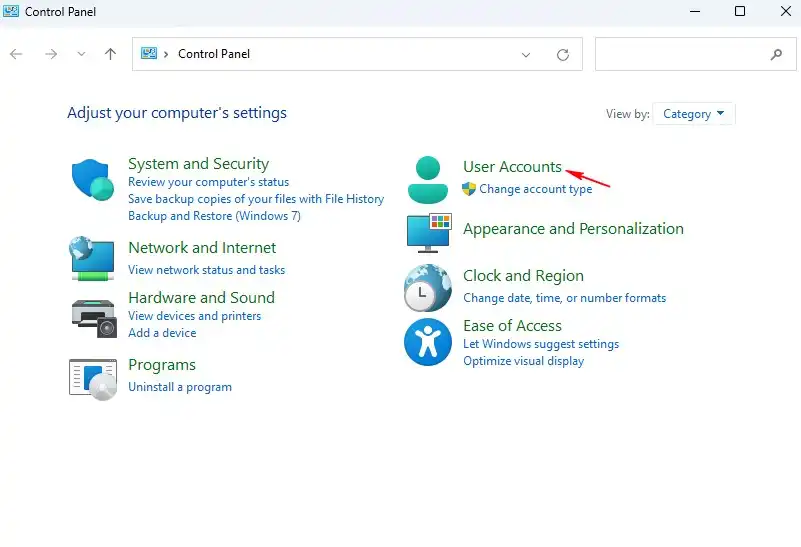Viewport: 801px width, 547px height.
Task: Go back with the back arrow
Action: 16,54
